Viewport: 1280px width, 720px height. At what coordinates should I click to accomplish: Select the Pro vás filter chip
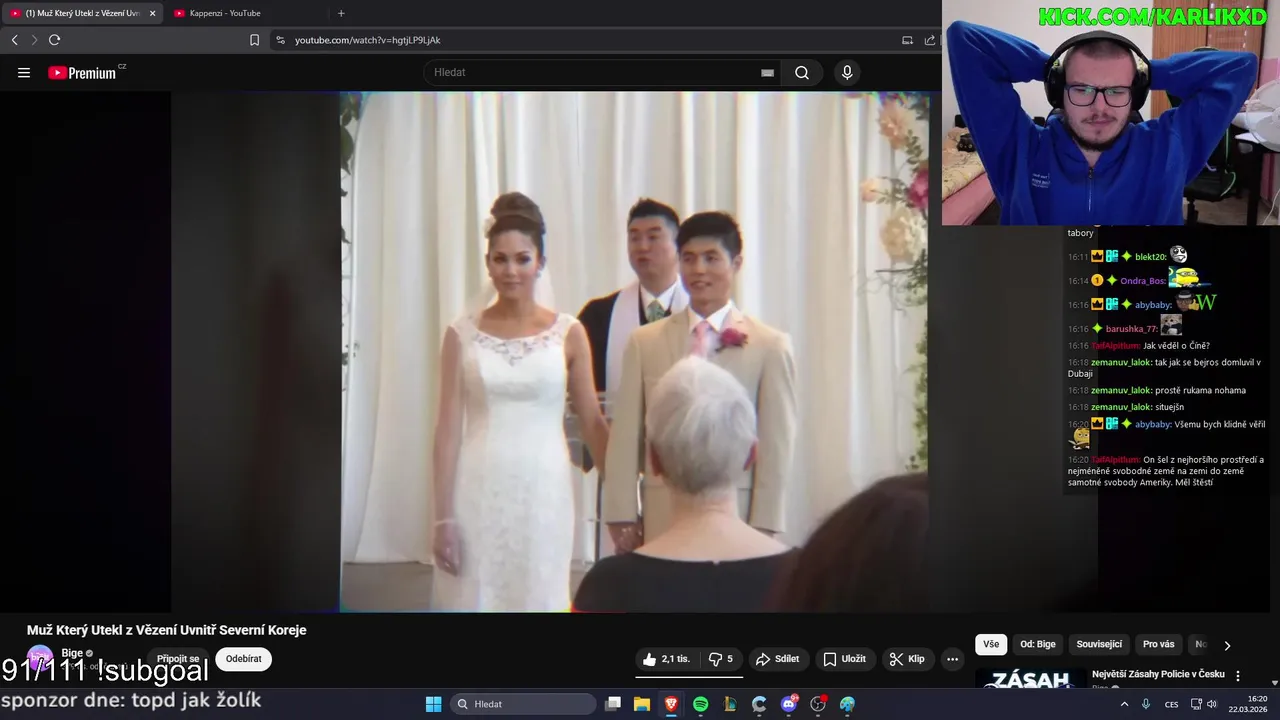click(x=1159, y=644)
